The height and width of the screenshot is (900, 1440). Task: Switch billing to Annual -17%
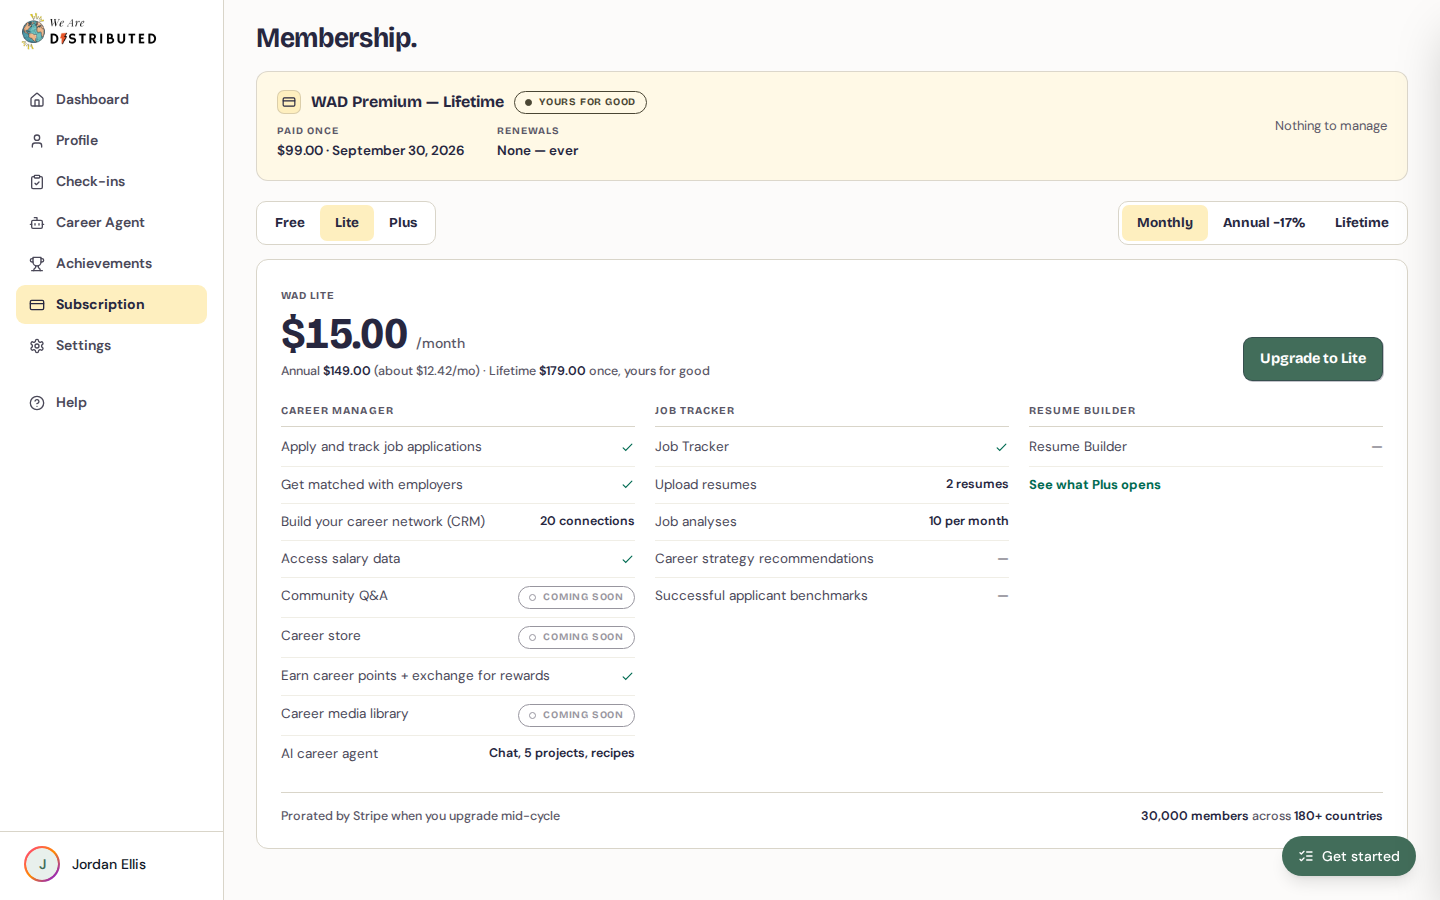1264,223
